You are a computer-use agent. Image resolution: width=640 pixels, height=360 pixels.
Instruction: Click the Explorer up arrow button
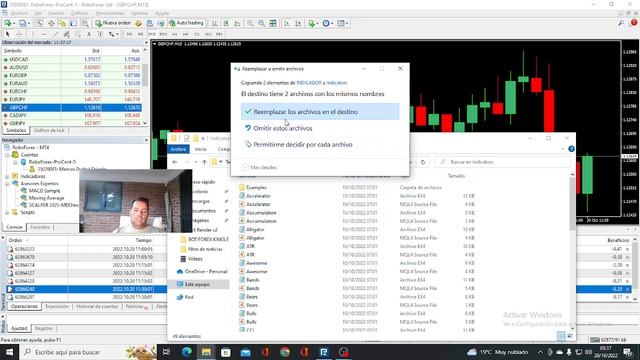point(204,162)
